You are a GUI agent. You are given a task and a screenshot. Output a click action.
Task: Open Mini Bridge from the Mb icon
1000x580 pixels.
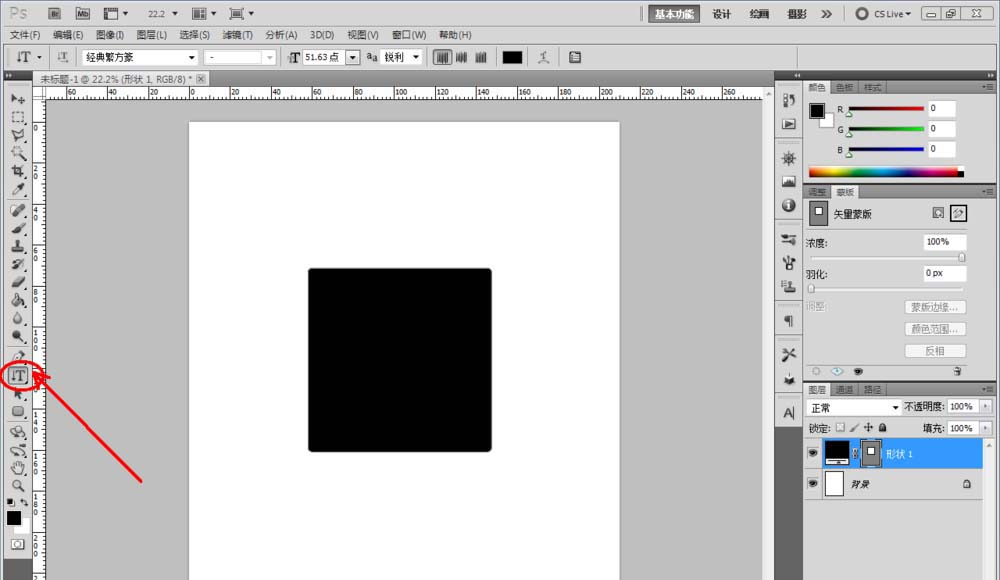[82, 13]
